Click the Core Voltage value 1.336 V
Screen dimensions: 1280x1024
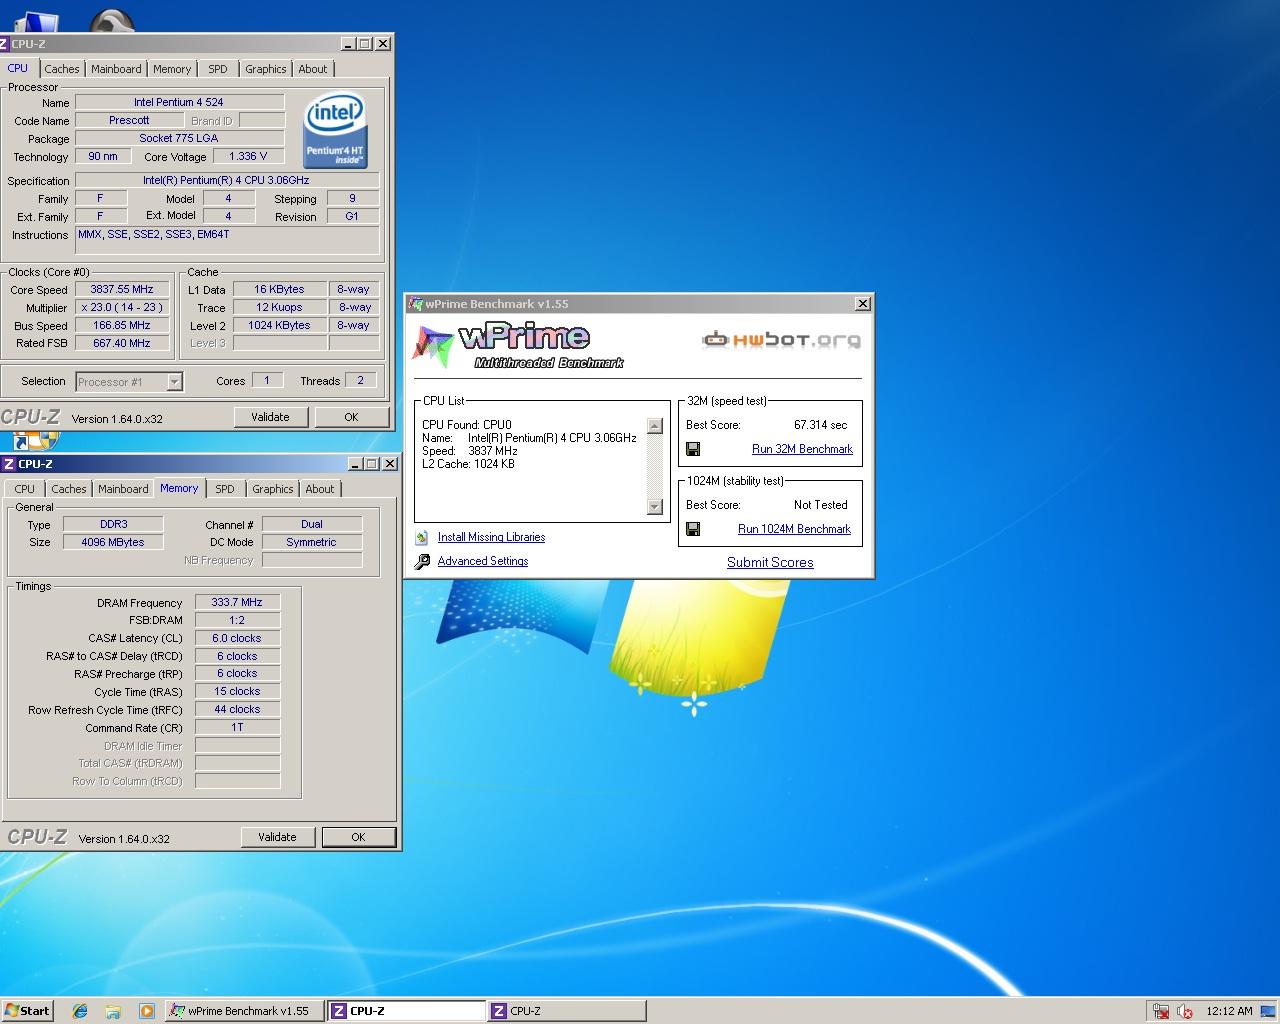tap(248, 156)
